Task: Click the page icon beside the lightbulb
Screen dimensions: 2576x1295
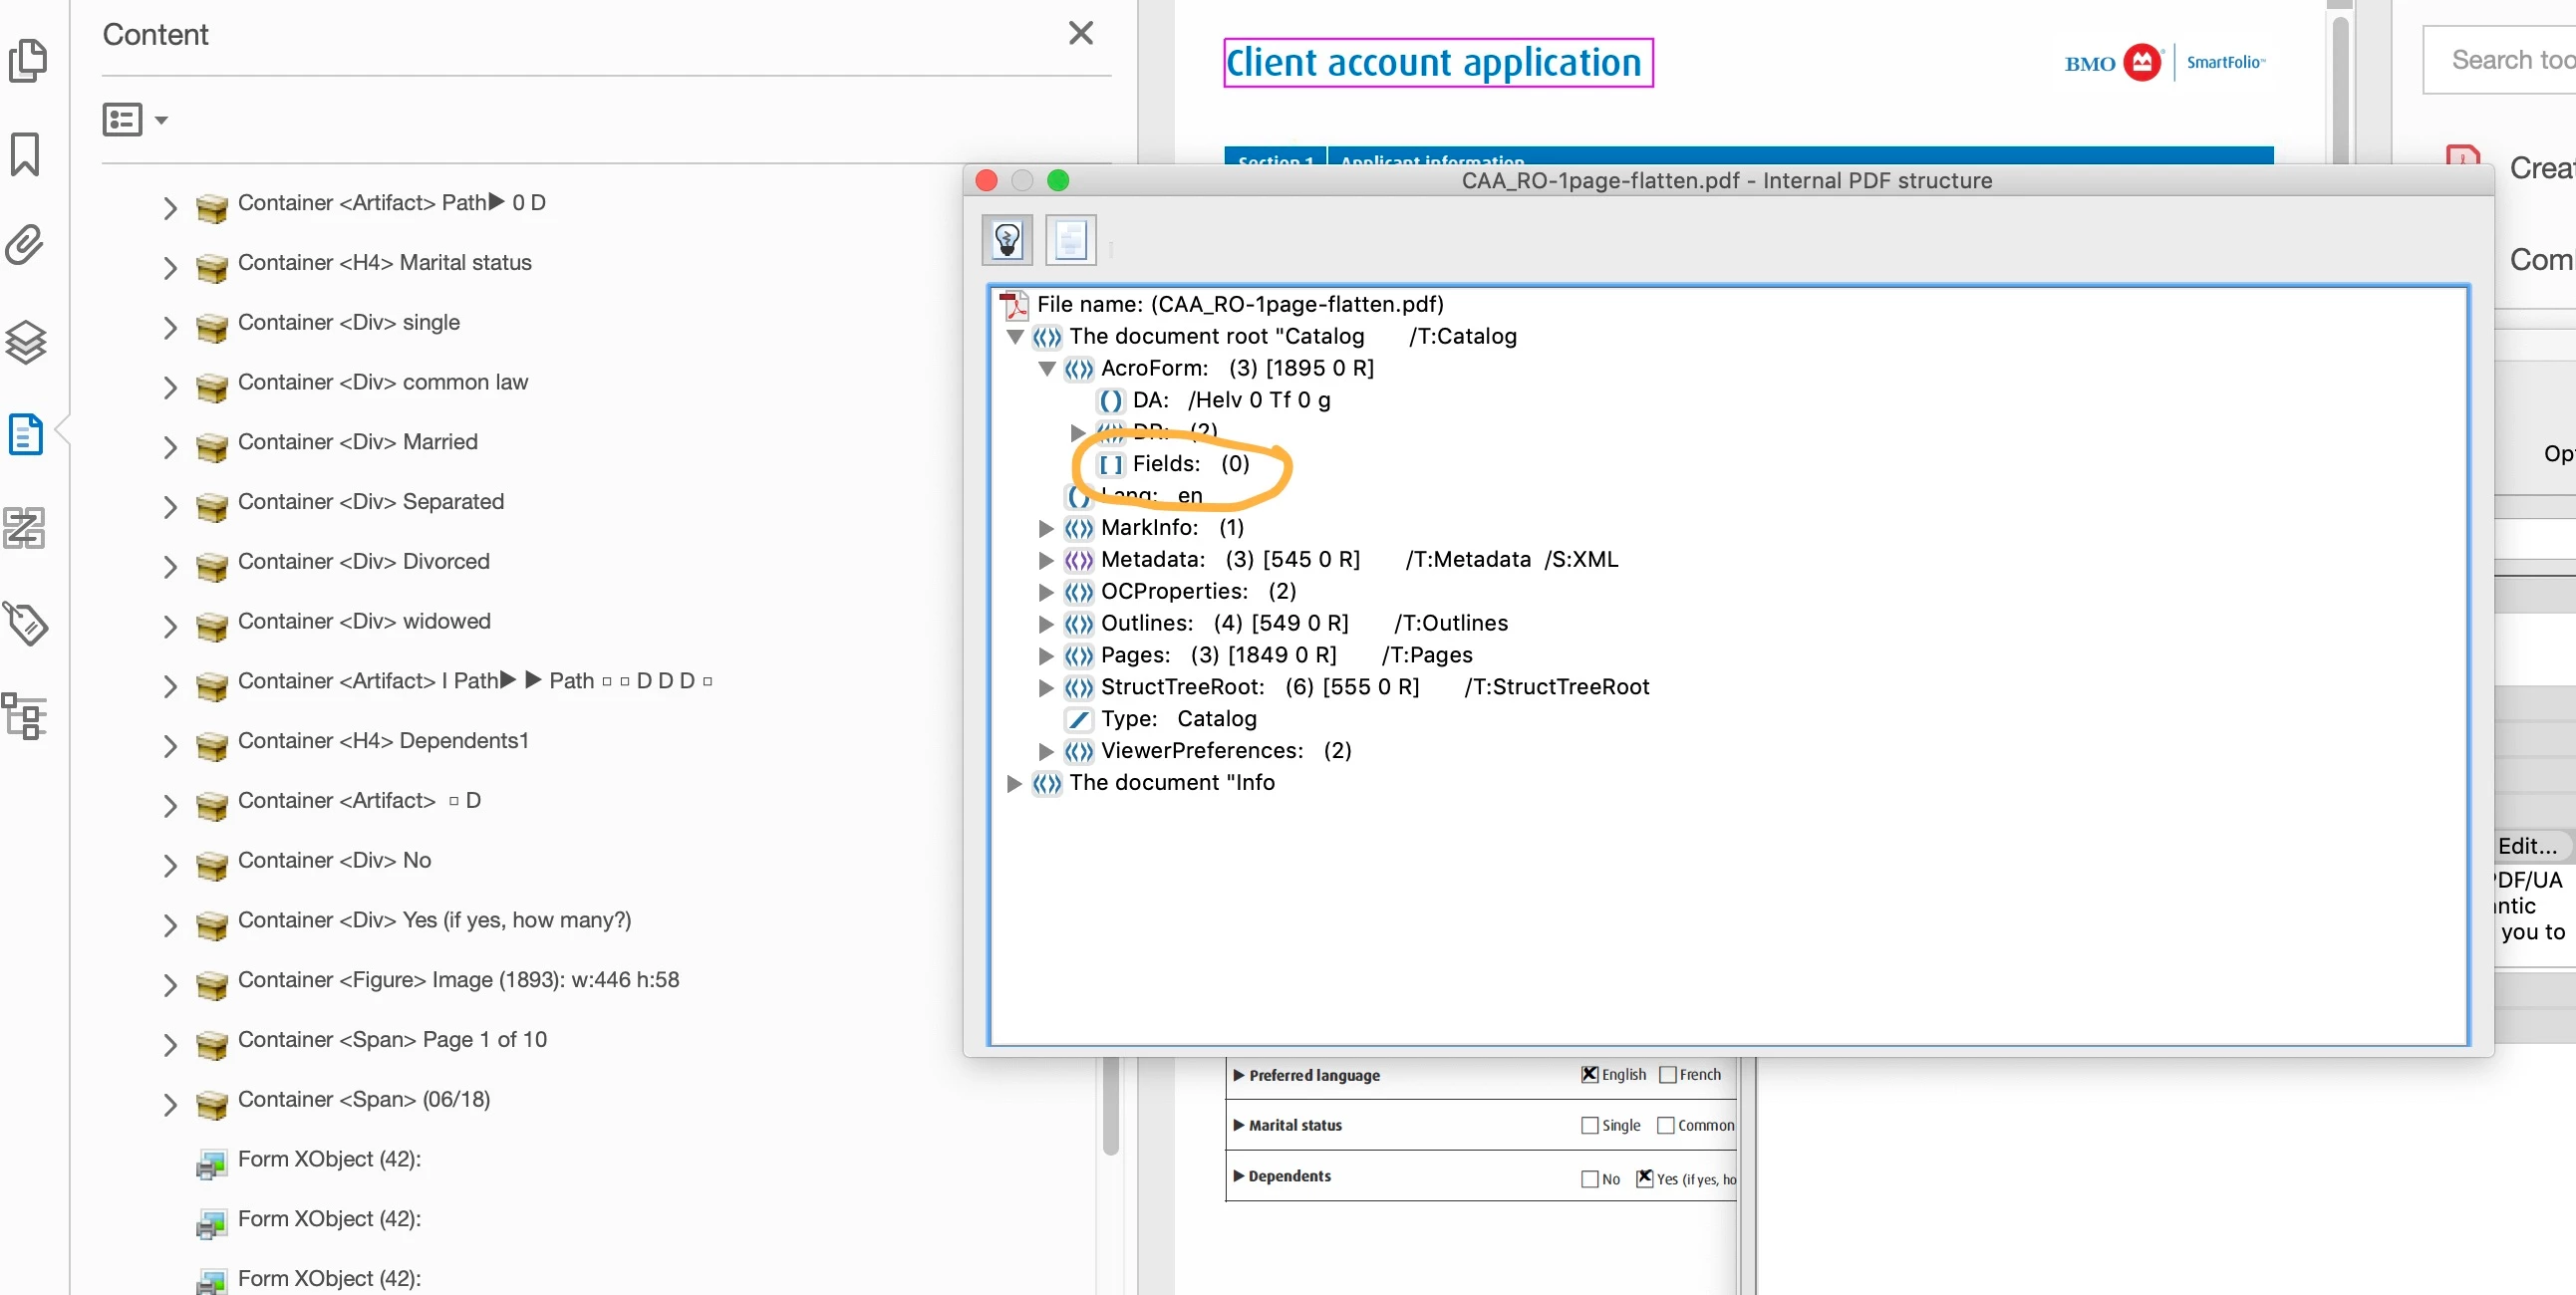Action: 1070,240
